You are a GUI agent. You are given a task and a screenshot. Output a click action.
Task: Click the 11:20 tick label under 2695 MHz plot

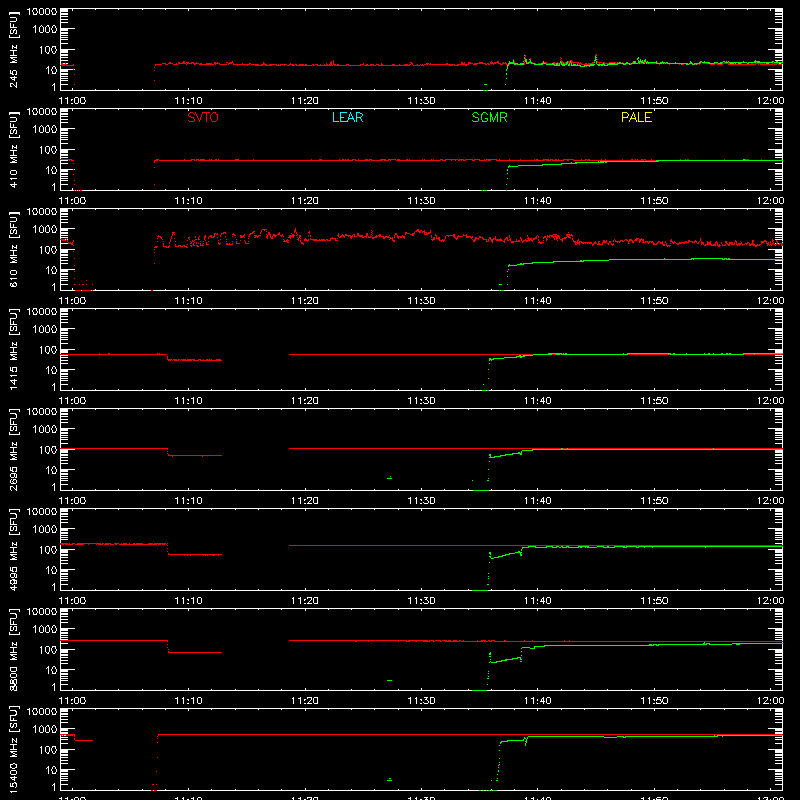coord(305,501)
